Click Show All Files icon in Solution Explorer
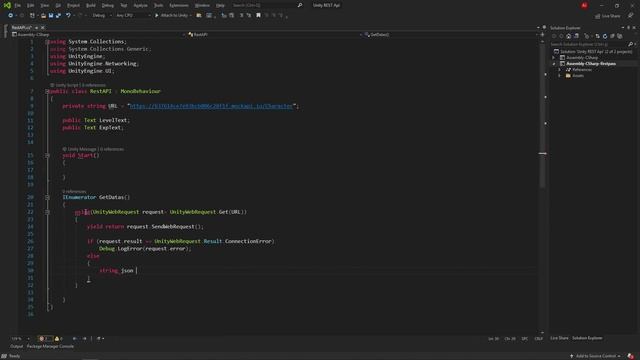640x360 pixels. tap(620, 36)
